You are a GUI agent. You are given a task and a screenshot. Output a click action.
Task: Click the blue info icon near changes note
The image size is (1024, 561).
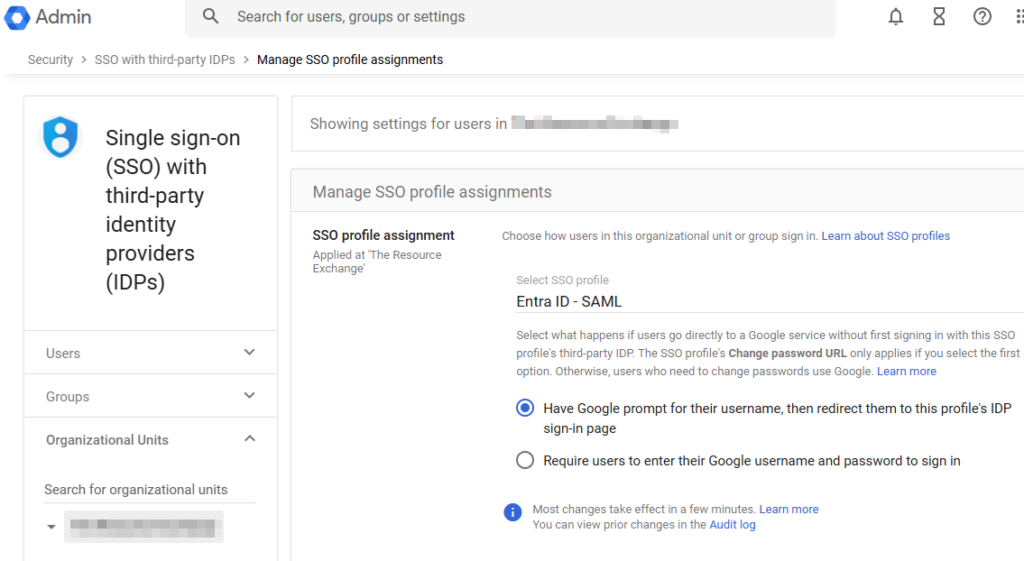[x=513, y=512]
